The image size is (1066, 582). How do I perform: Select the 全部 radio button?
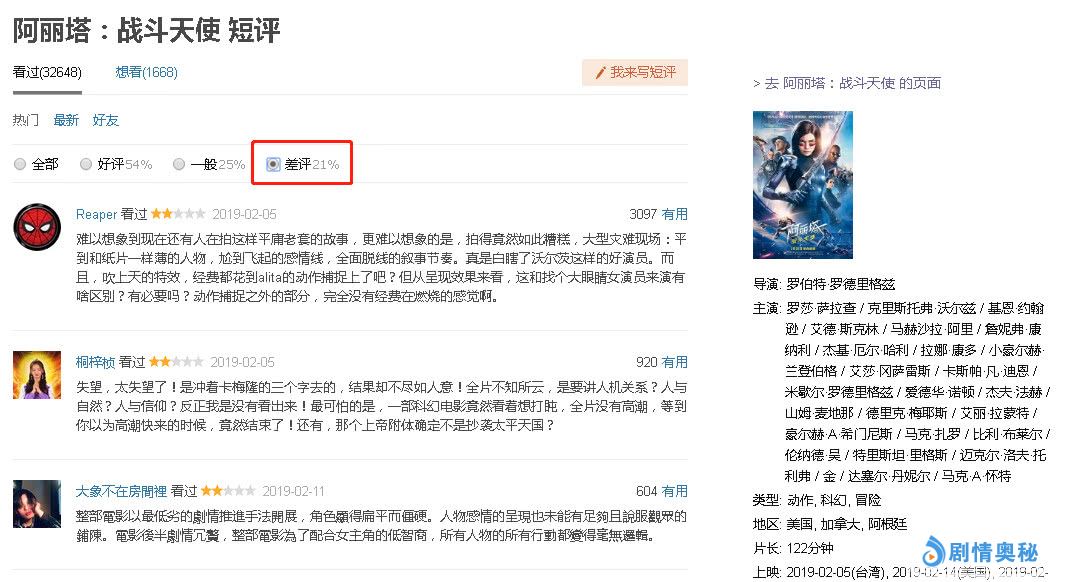pos(20,164)
